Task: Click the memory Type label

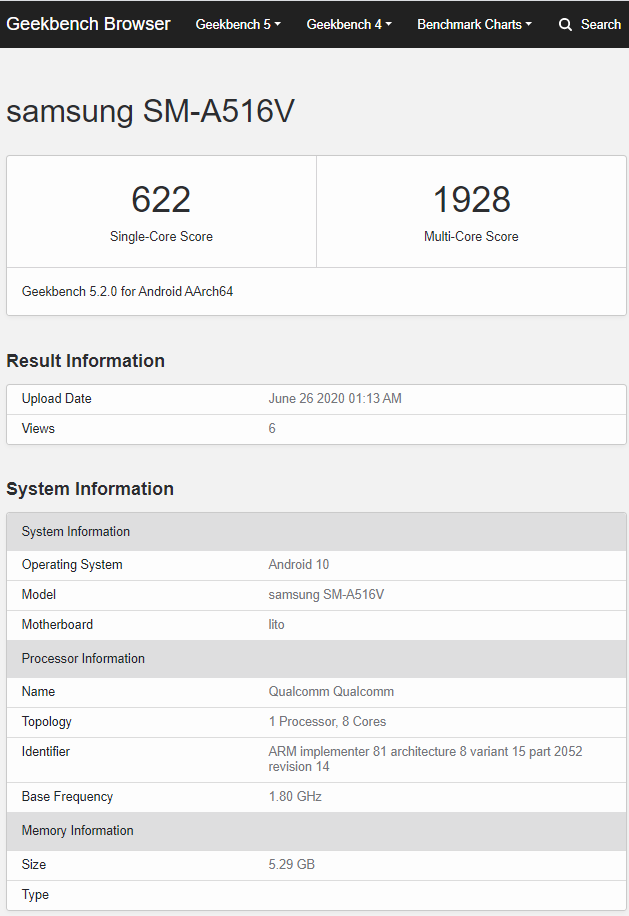Action: click(x=35, y=895)
